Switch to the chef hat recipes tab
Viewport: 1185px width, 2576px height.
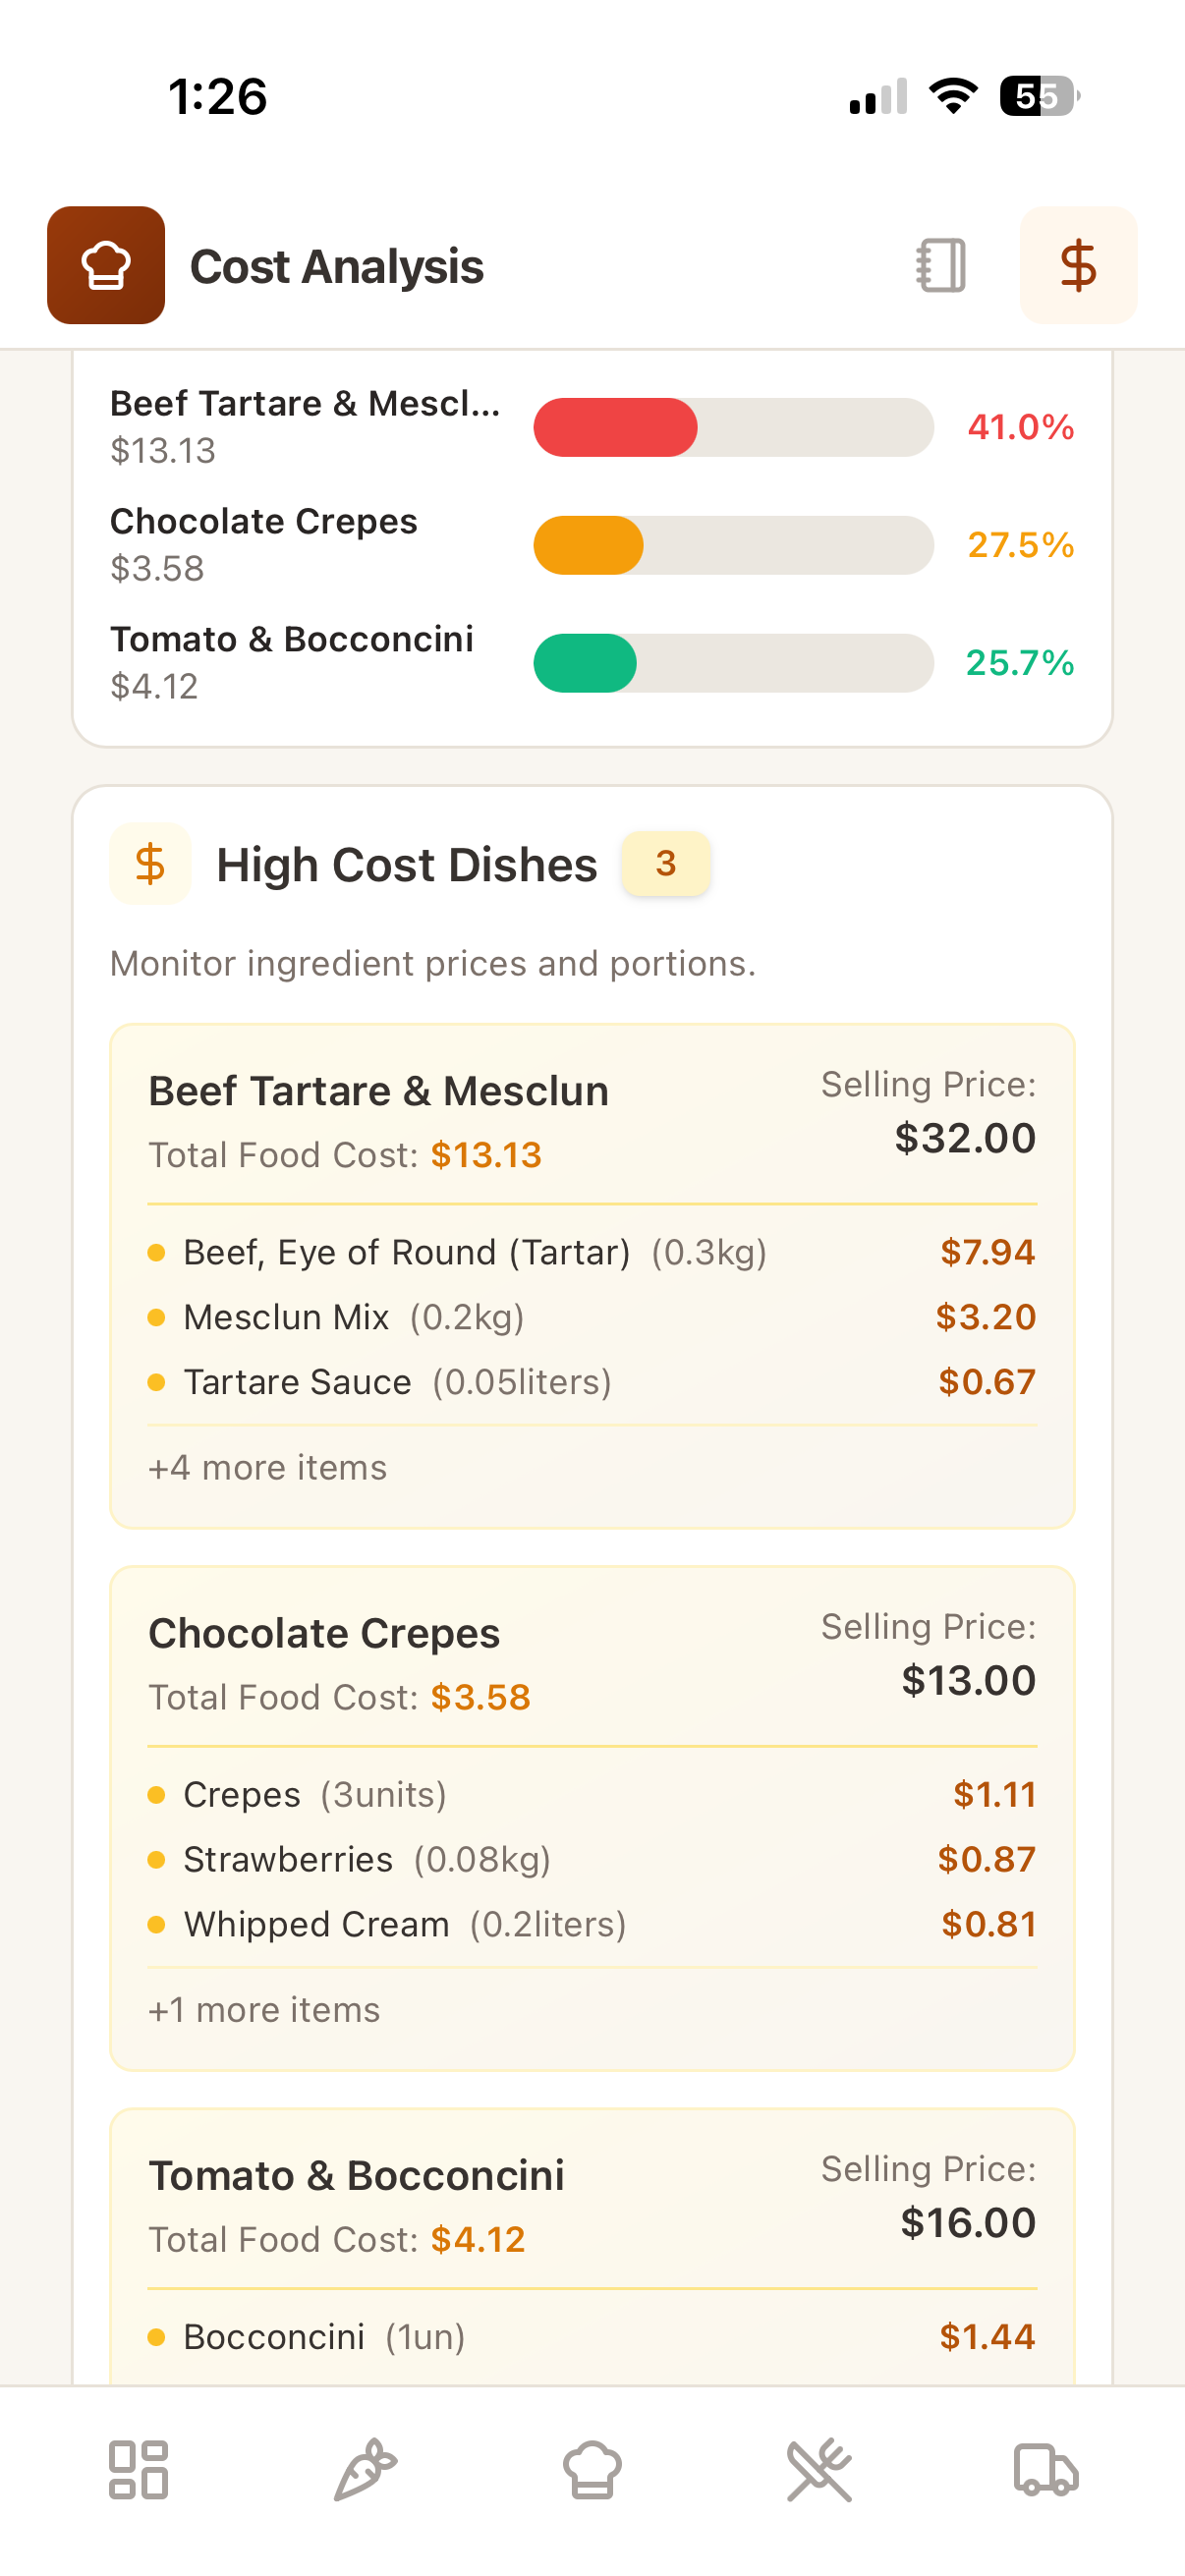pos(592,2469)
